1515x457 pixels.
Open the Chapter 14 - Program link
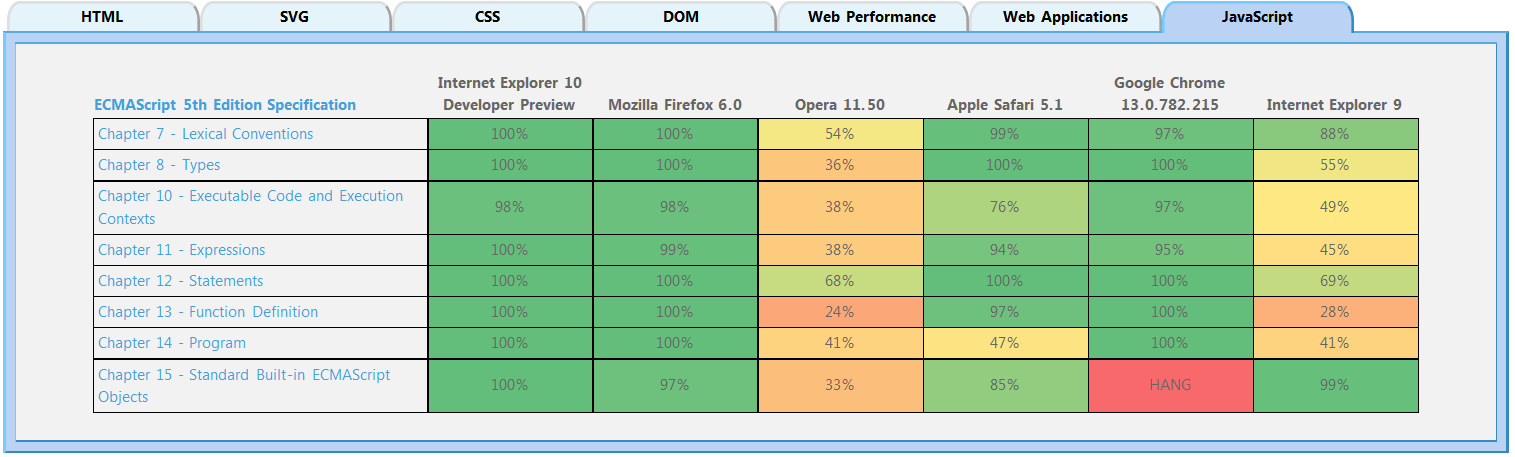[x=171, y=343]
